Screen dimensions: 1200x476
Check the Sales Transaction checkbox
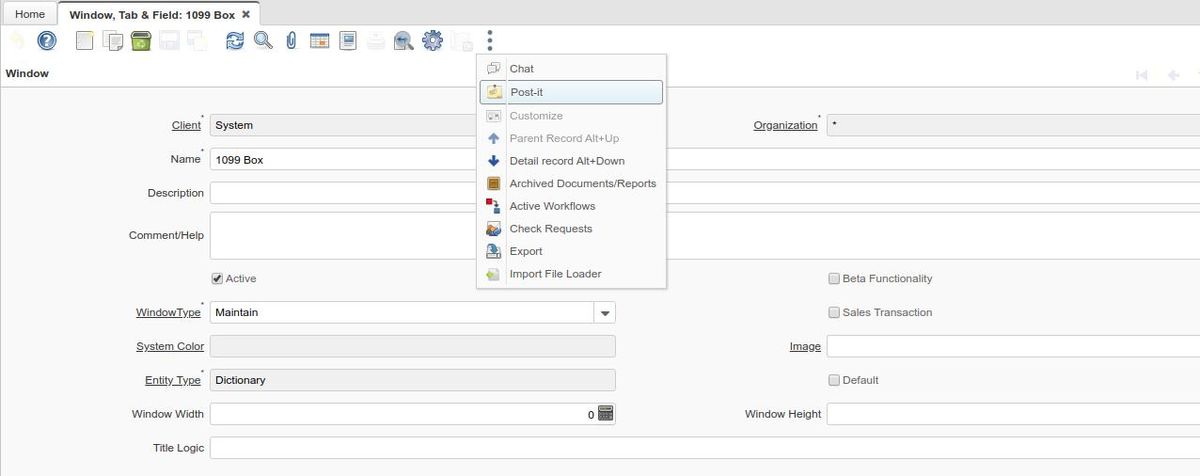click(834, 313)
